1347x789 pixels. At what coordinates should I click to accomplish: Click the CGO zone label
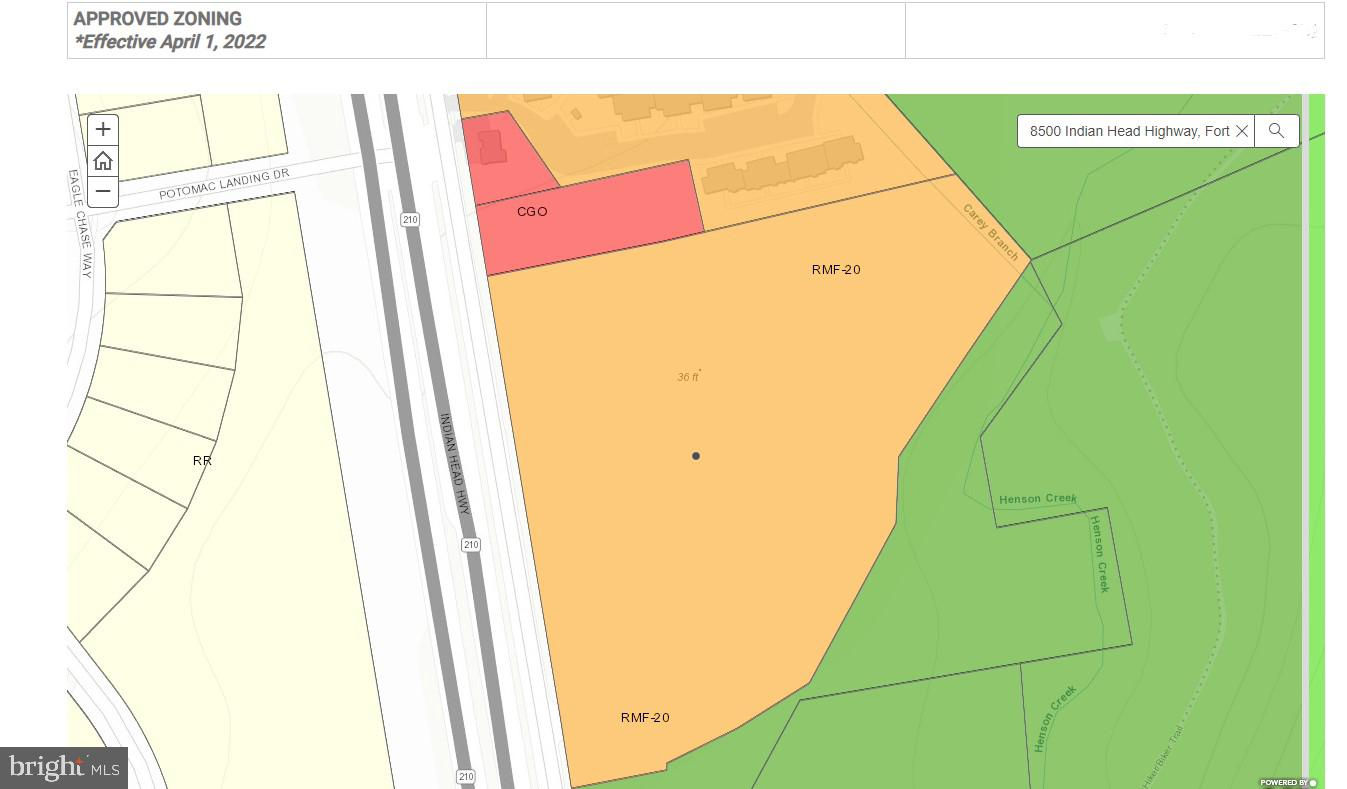tap(532, 212)
